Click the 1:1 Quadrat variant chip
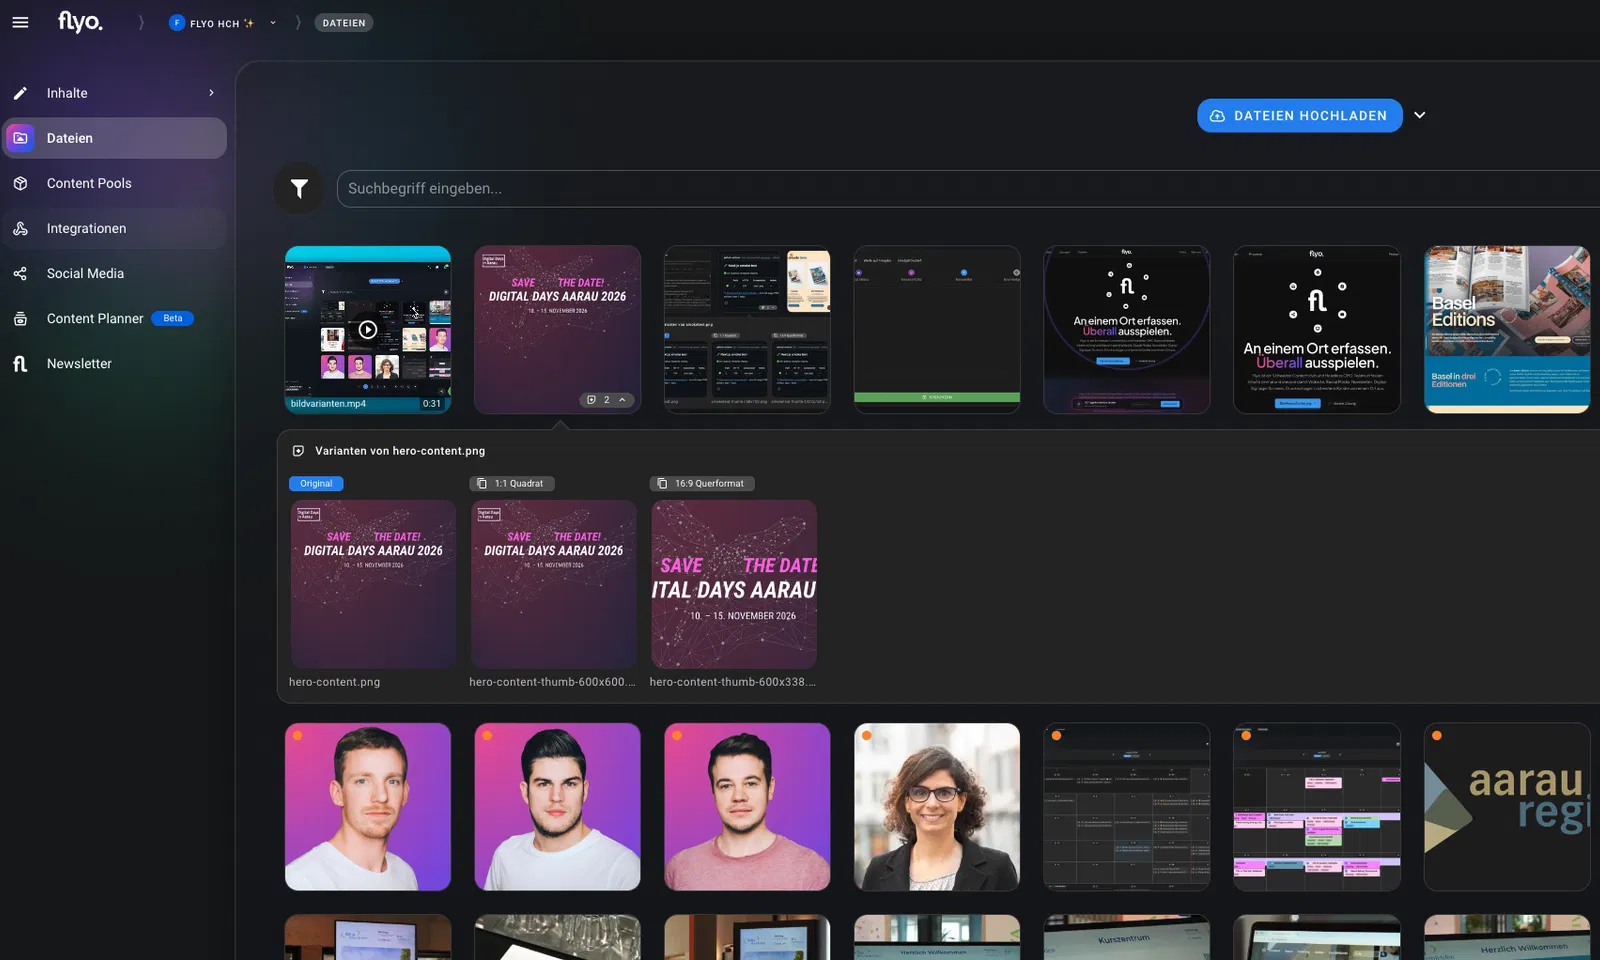The height and width of the screenshot is (960, 1600). coord(511,484)
